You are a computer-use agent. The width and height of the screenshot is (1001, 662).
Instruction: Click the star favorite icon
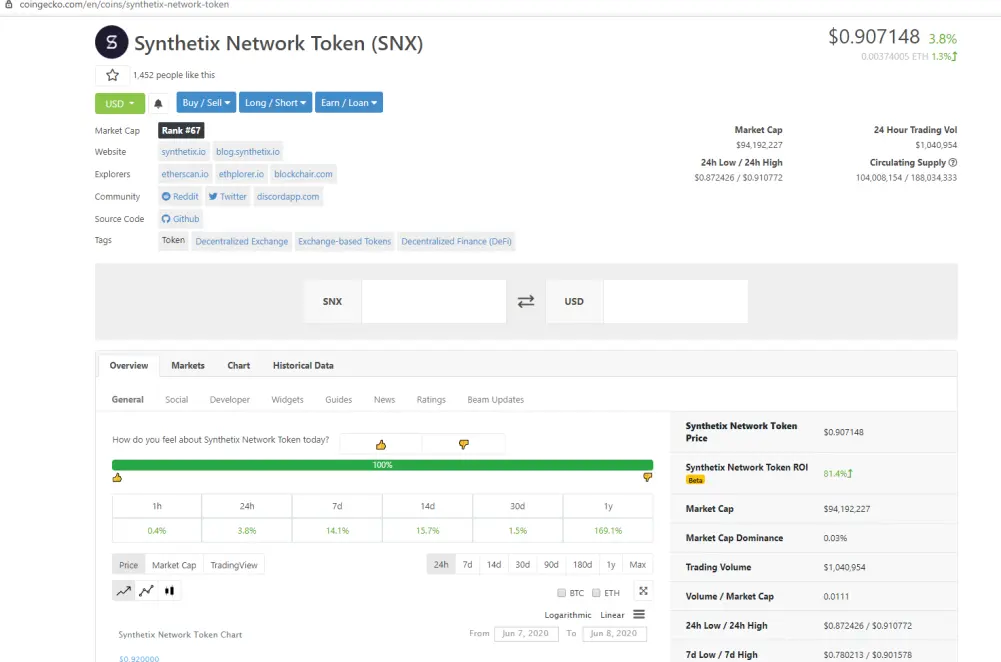[x=112, y=75]
